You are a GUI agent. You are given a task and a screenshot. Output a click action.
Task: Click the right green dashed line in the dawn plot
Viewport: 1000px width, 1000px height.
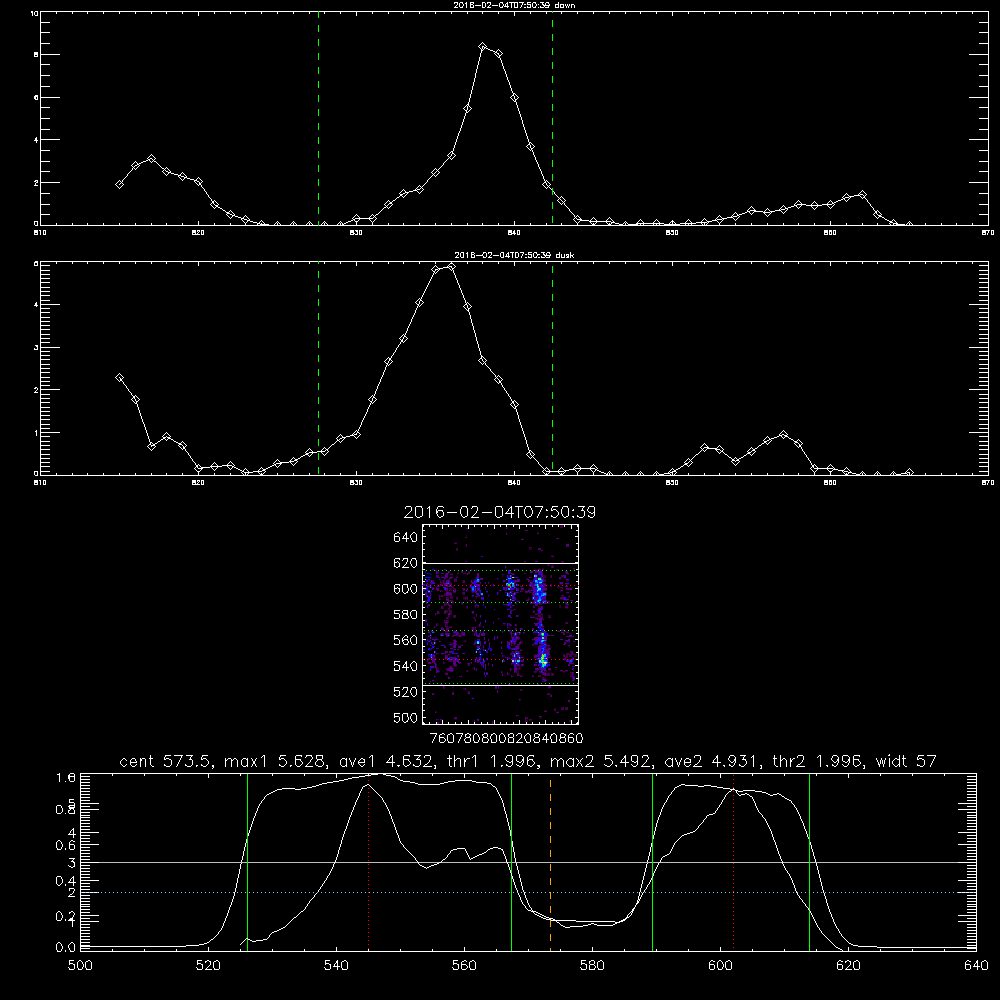(x=552, y=119)
